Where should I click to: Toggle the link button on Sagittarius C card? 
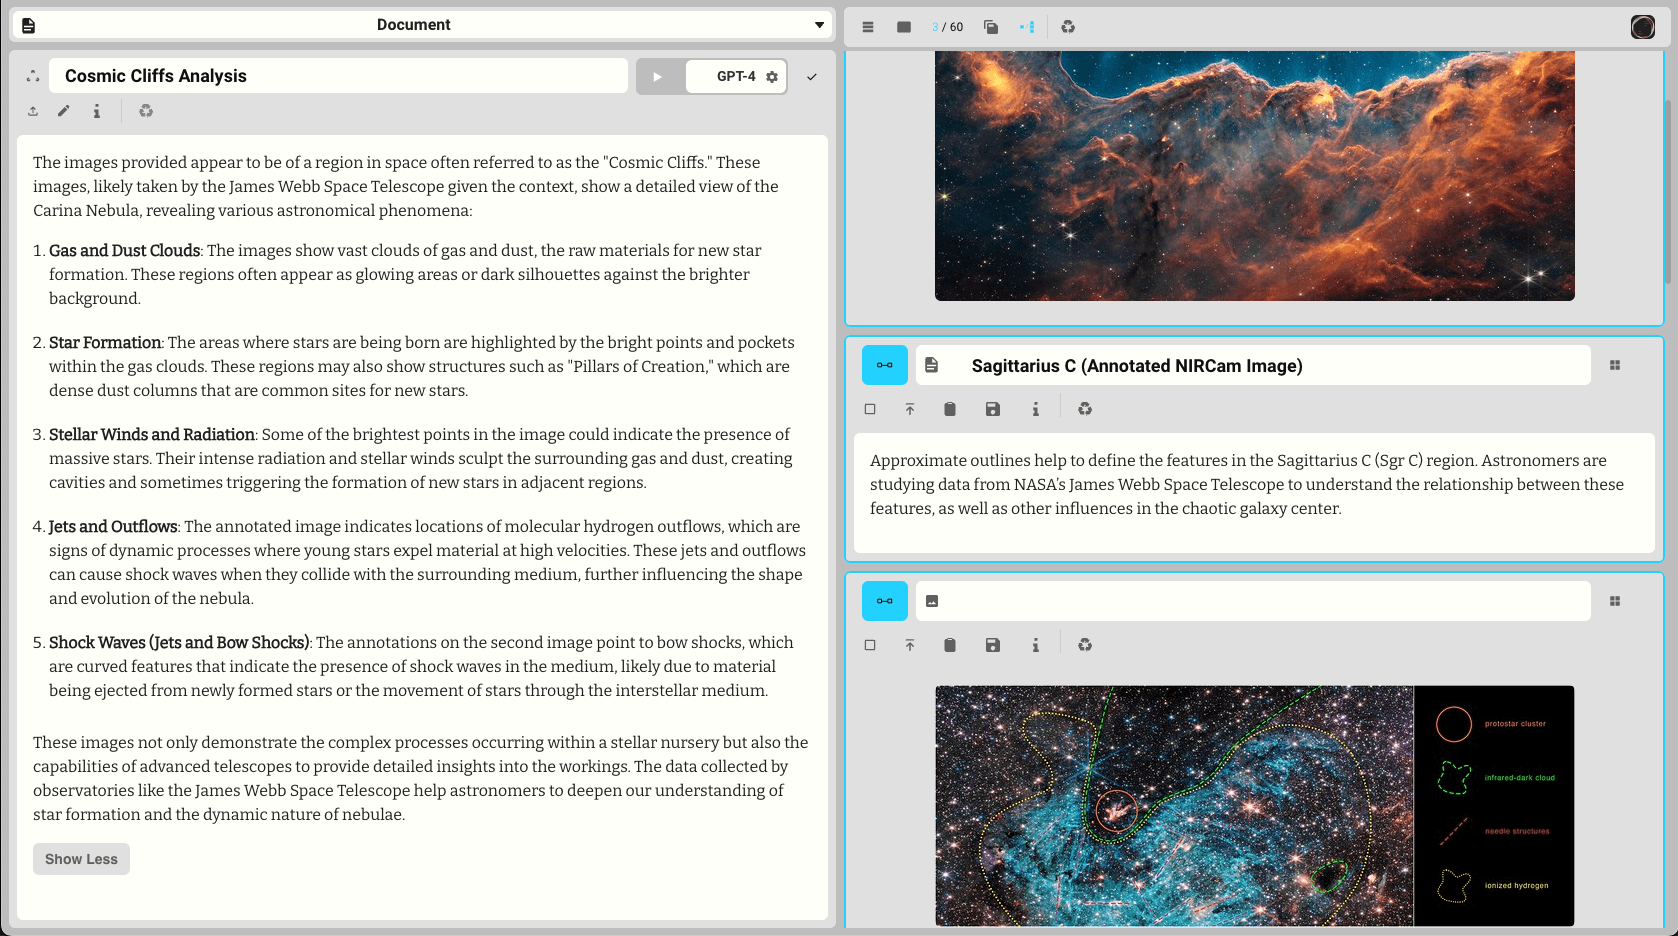(x=885, y=365)
